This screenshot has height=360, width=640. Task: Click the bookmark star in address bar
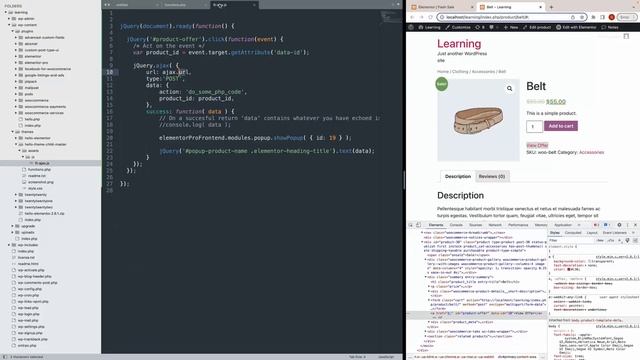(x=582, y=17)
